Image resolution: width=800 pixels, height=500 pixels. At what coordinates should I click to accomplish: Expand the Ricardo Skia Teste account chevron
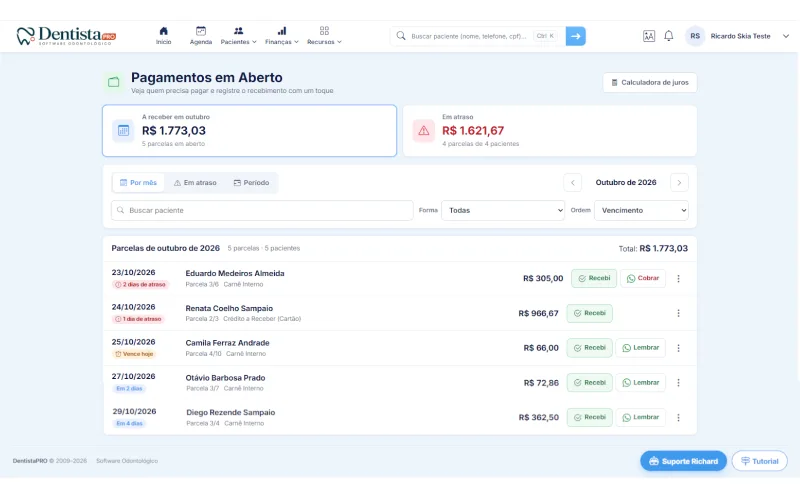pos(786,36)
